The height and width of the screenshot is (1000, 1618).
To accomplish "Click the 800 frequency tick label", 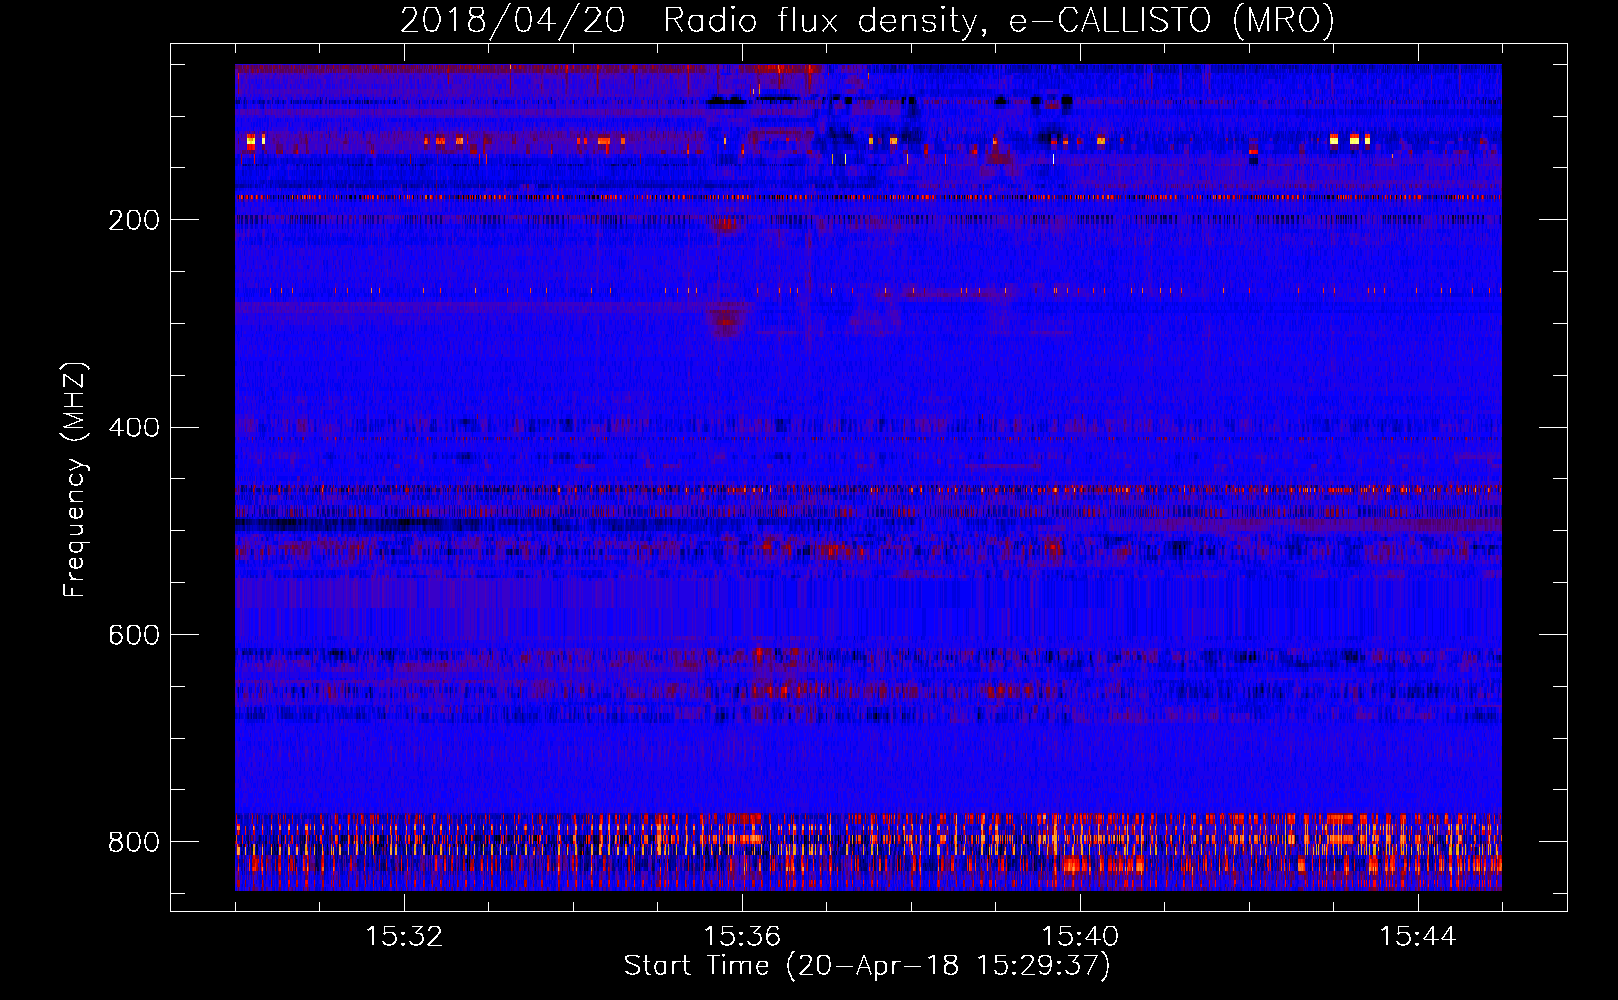I will coord(134,842).
